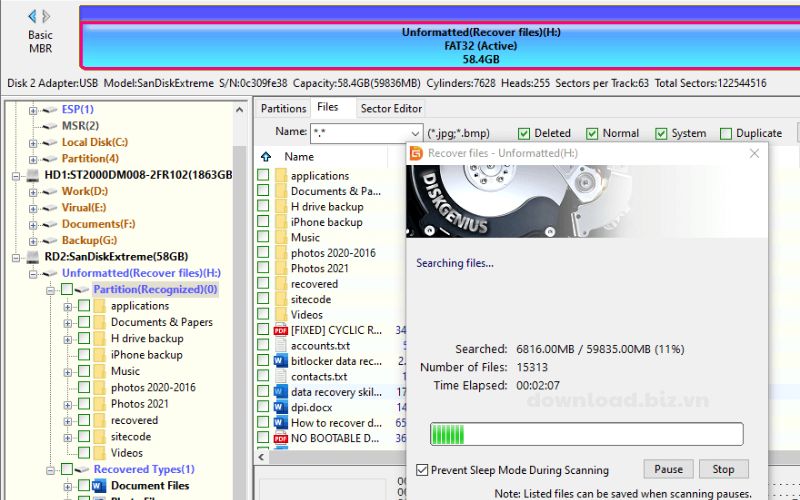Viewport: 800px width, 500px height.
Task: Click the Word icon of bitlocker data file
Action: coord(282,361)
